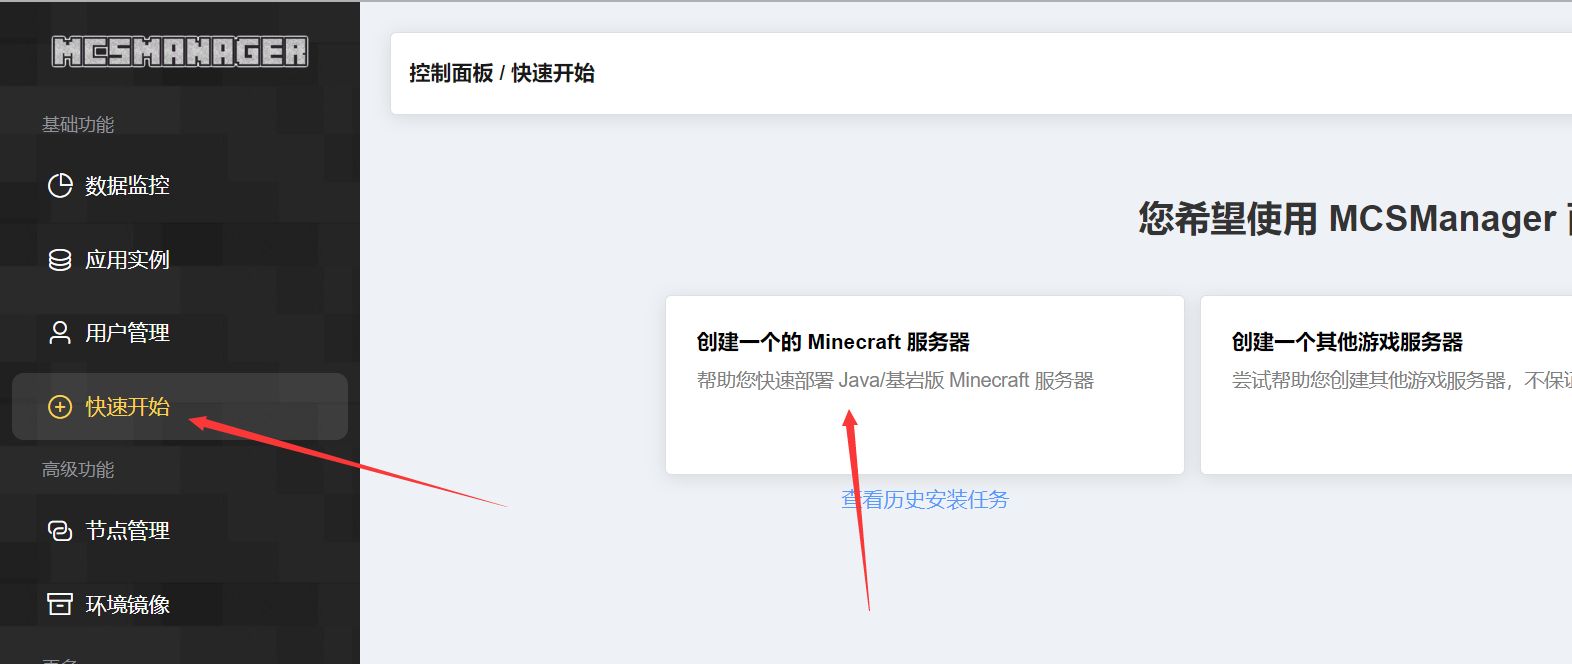The height and width of the screenshot is (664, 1572).
Task: Open 环境镜像 menu item
Action: (x=180, y=604)
